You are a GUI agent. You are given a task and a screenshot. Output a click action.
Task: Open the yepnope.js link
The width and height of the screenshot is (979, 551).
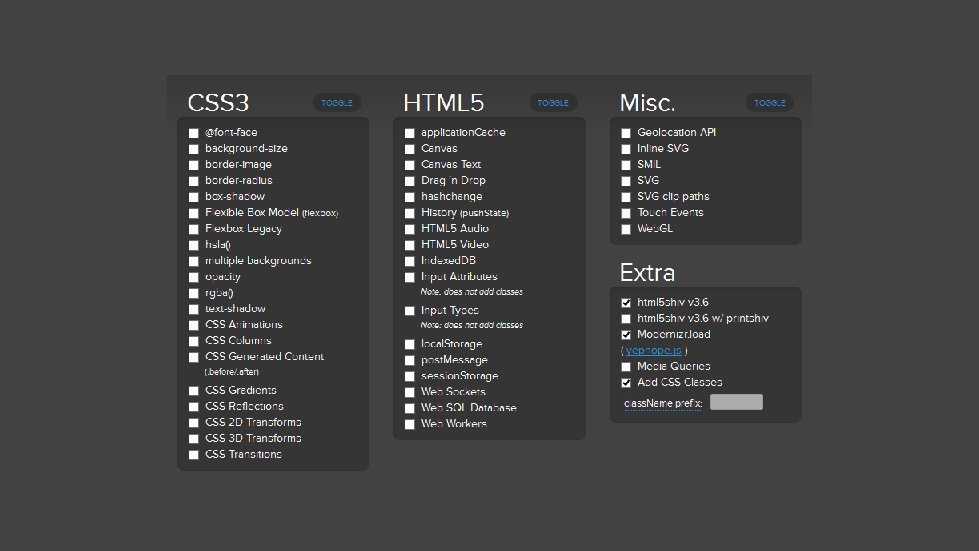click(x=654, y=351)
